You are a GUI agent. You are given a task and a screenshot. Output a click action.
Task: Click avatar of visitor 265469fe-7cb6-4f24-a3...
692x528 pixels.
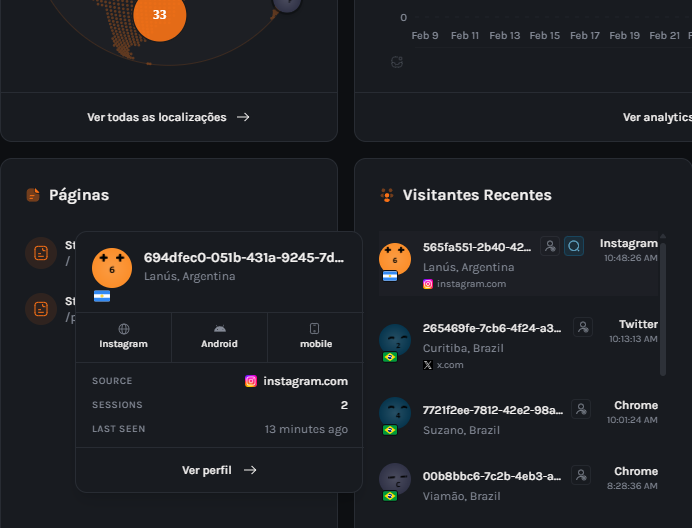tap(395, 340)
